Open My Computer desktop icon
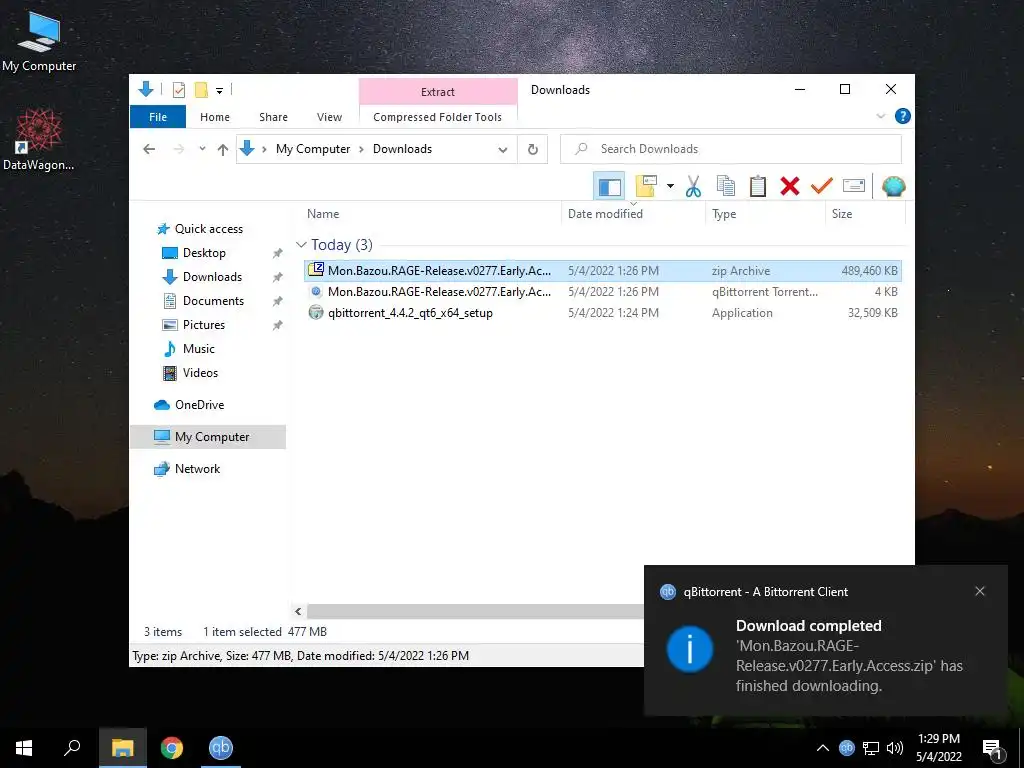This screenshot has height=768, width=1024. click(x=39, y=41)
